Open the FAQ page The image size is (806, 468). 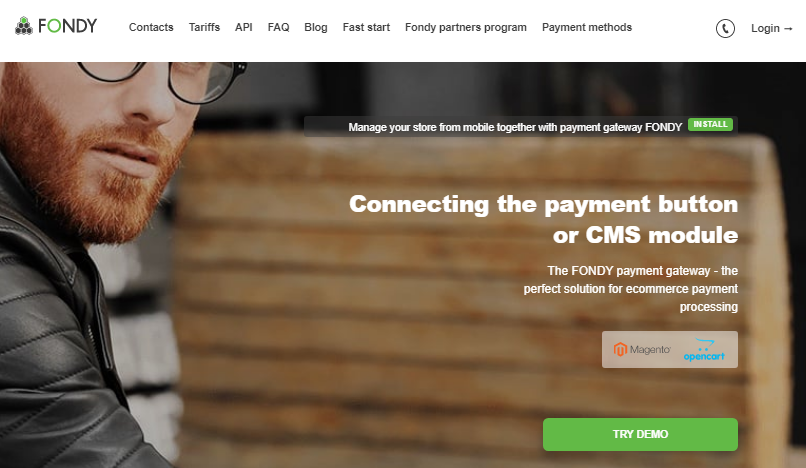[x=279, y=27]
